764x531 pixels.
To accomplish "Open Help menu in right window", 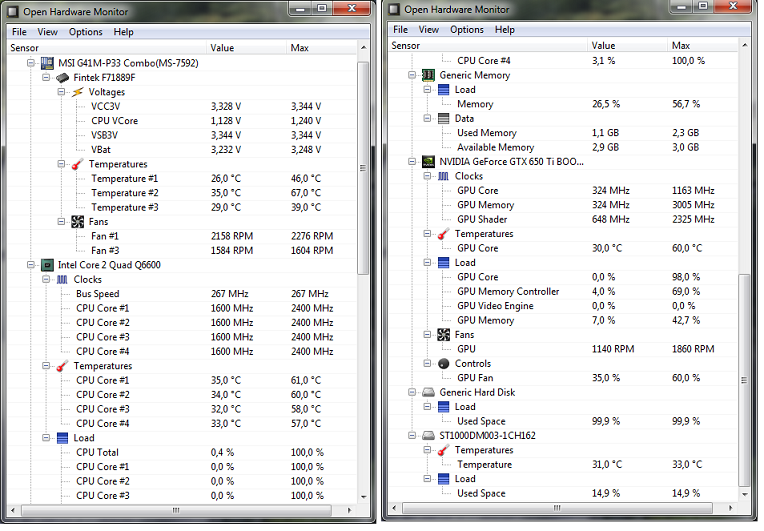I will (505, 30).
